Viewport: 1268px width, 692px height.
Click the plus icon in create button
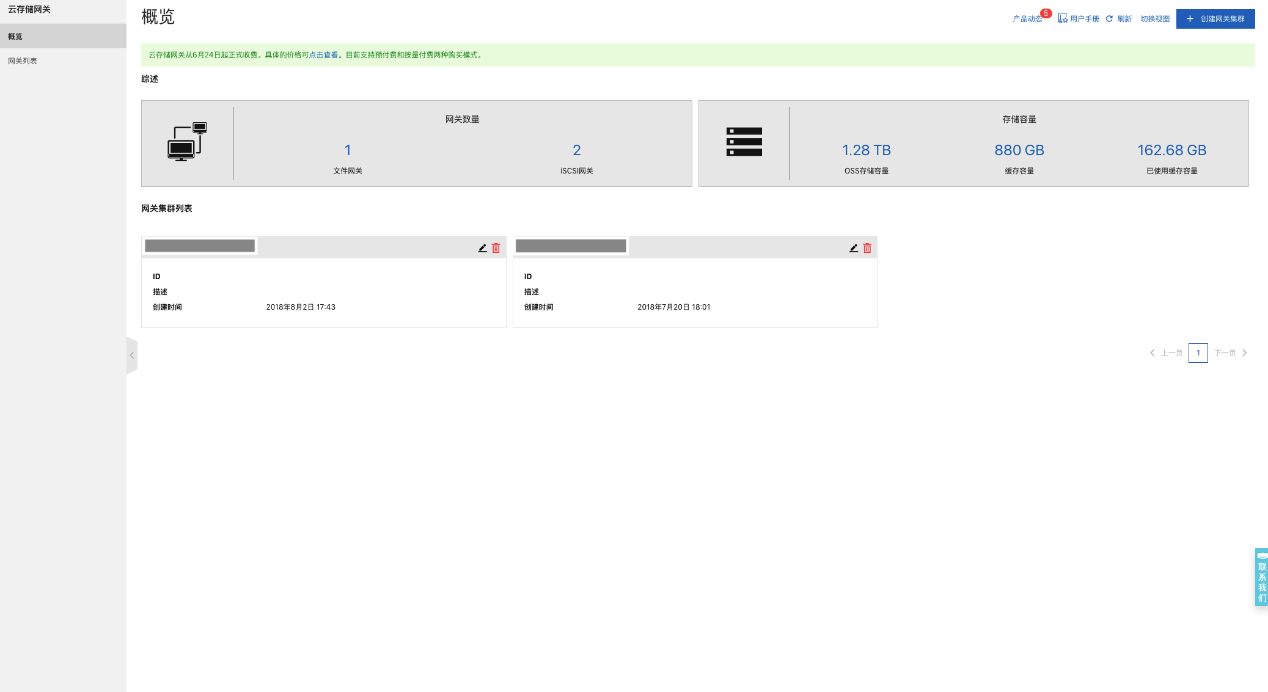1190,19
